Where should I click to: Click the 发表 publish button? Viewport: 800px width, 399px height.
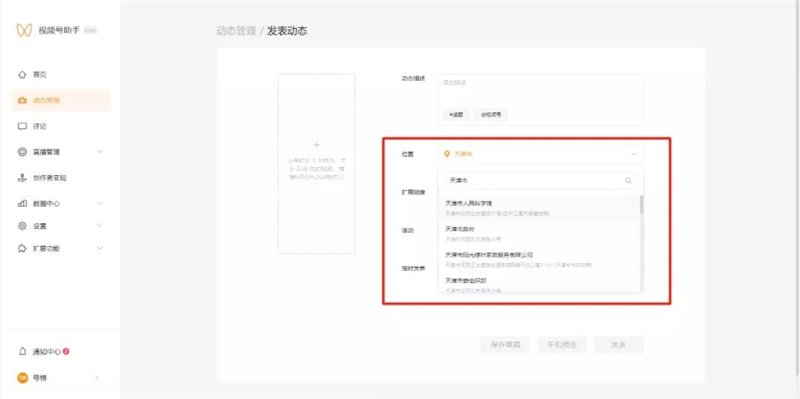pyautogui.click(x=618, y=345)
